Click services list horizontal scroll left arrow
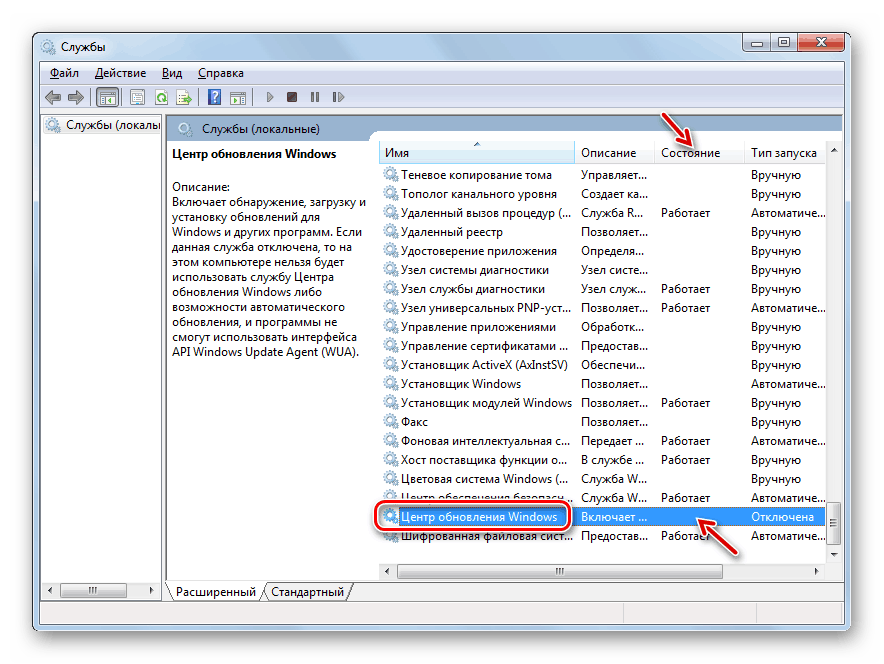The image size is (884, 664). (x=387, y=572)
